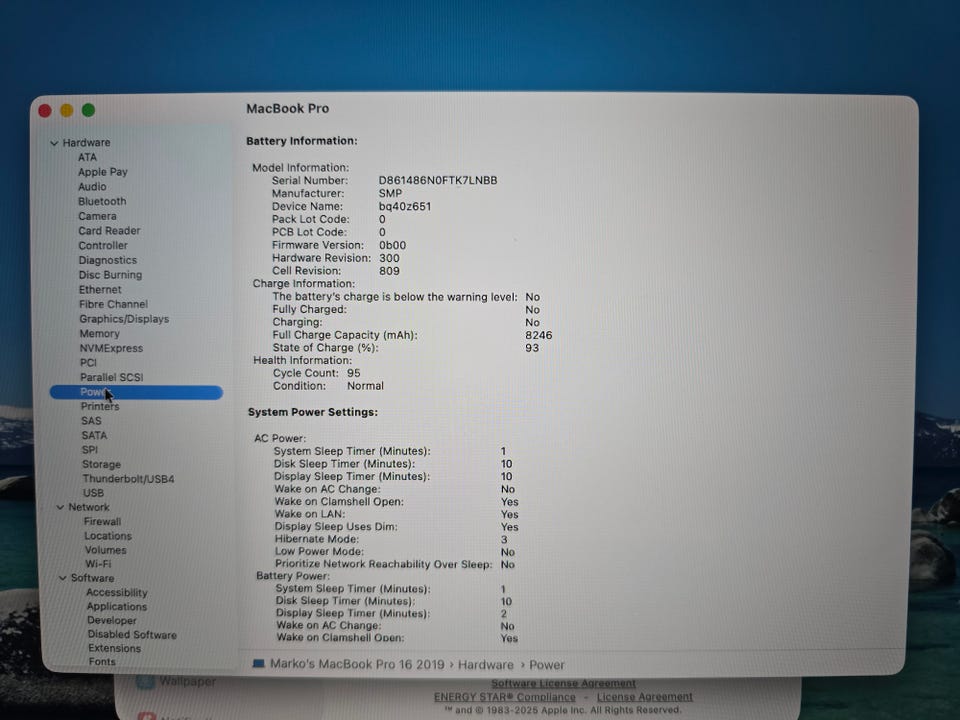Select Firewall under Network
Image resolution: width=960 pixels, height=720 pixels.
102,522
